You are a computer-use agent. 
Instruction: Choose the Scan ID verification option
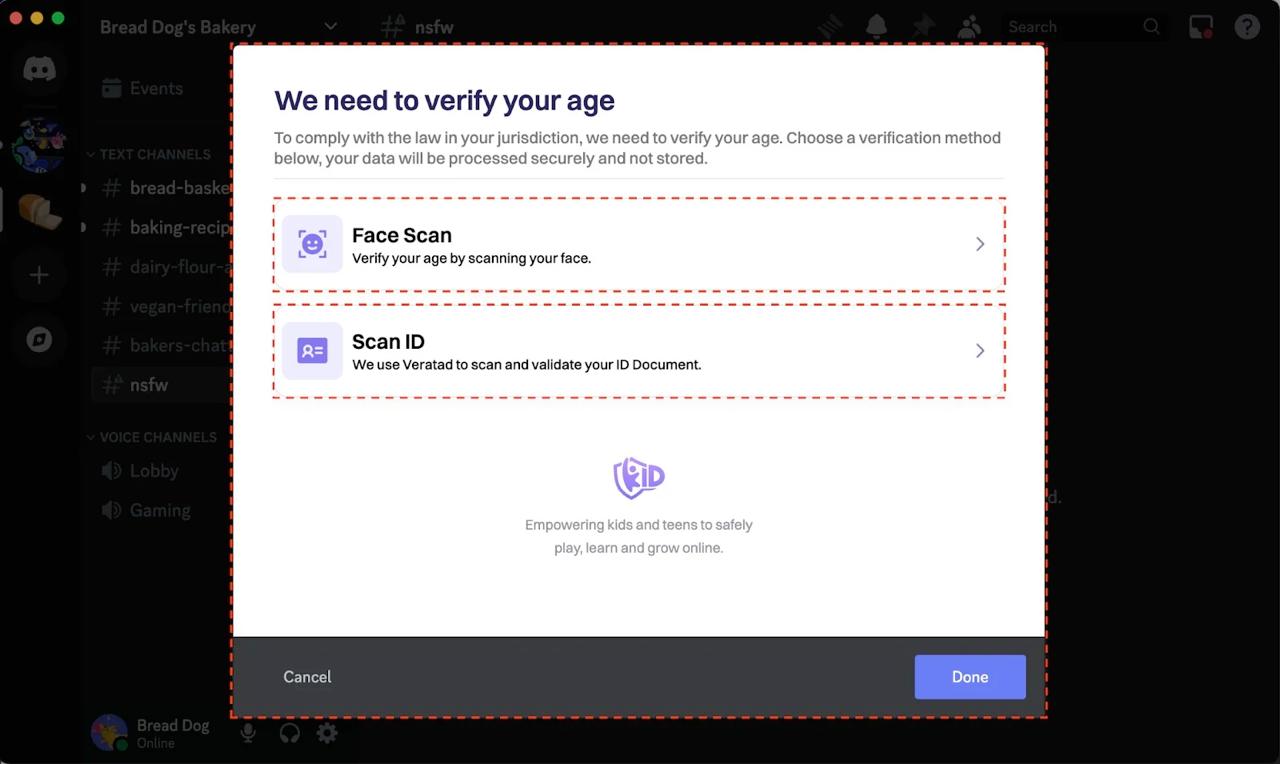[x=639, y=351]
